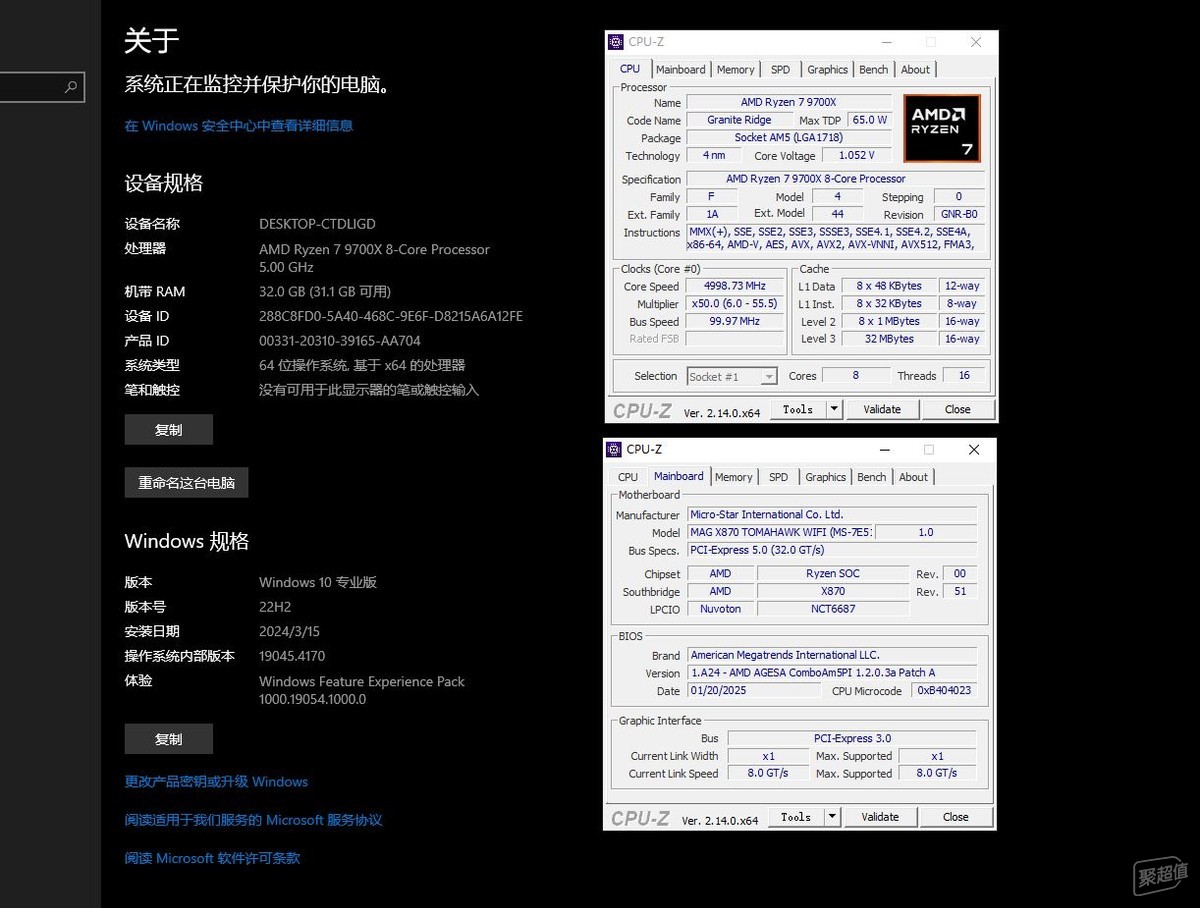Click Close button in lower CPU-Z window
1200x908 pixels.
point(955,817)
